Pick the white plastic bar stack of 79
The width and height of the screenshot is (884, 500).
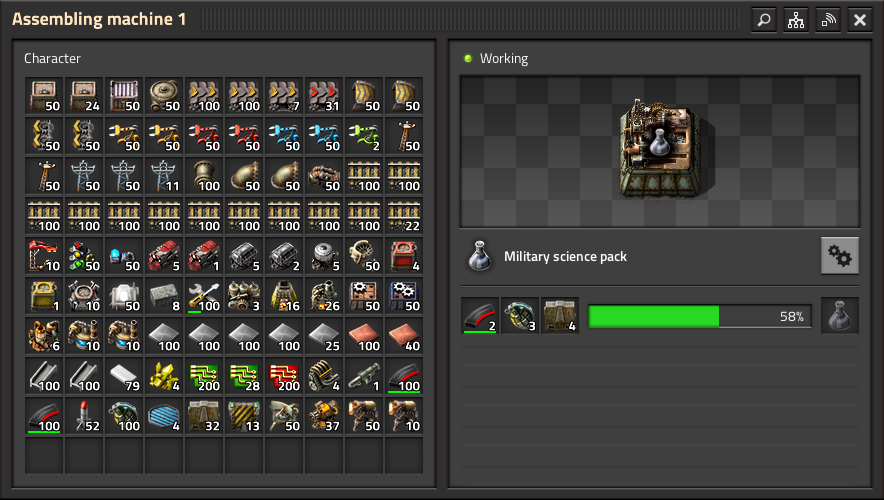coord(124,376)
